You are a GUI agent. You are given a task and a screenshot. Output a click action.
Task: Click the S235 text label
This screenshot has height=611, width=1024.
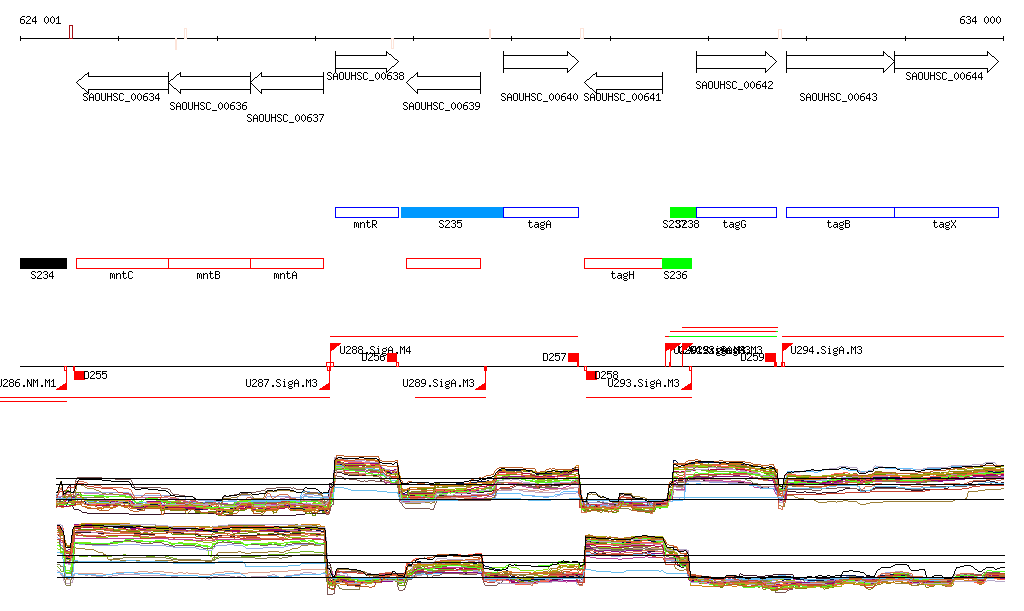click(450, 224)
